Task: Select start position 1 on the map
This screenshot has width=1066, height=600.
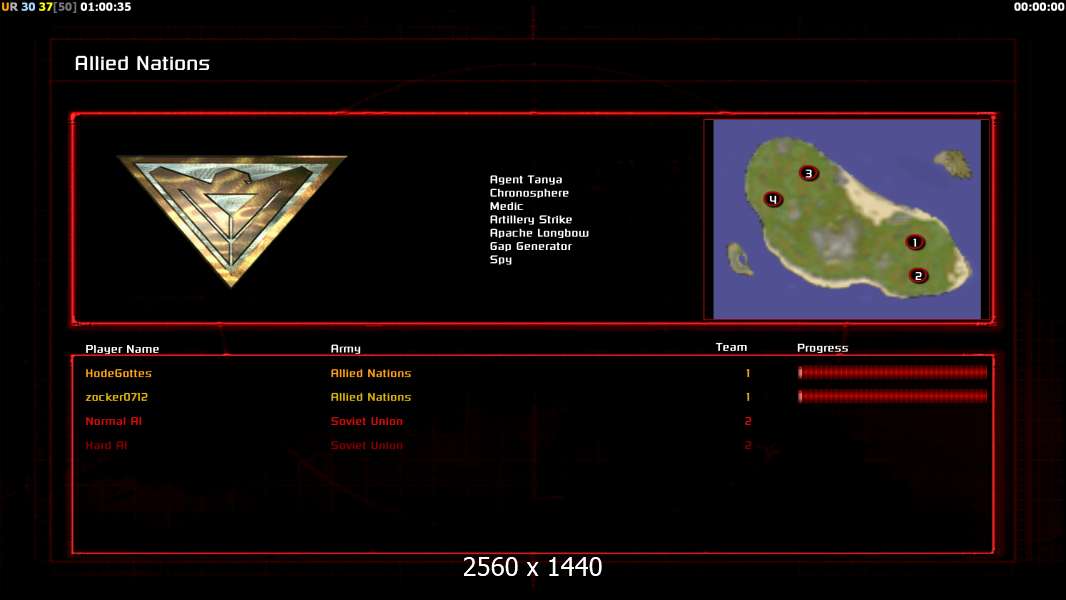Action: pyautogui.click(x=915, y=243)
